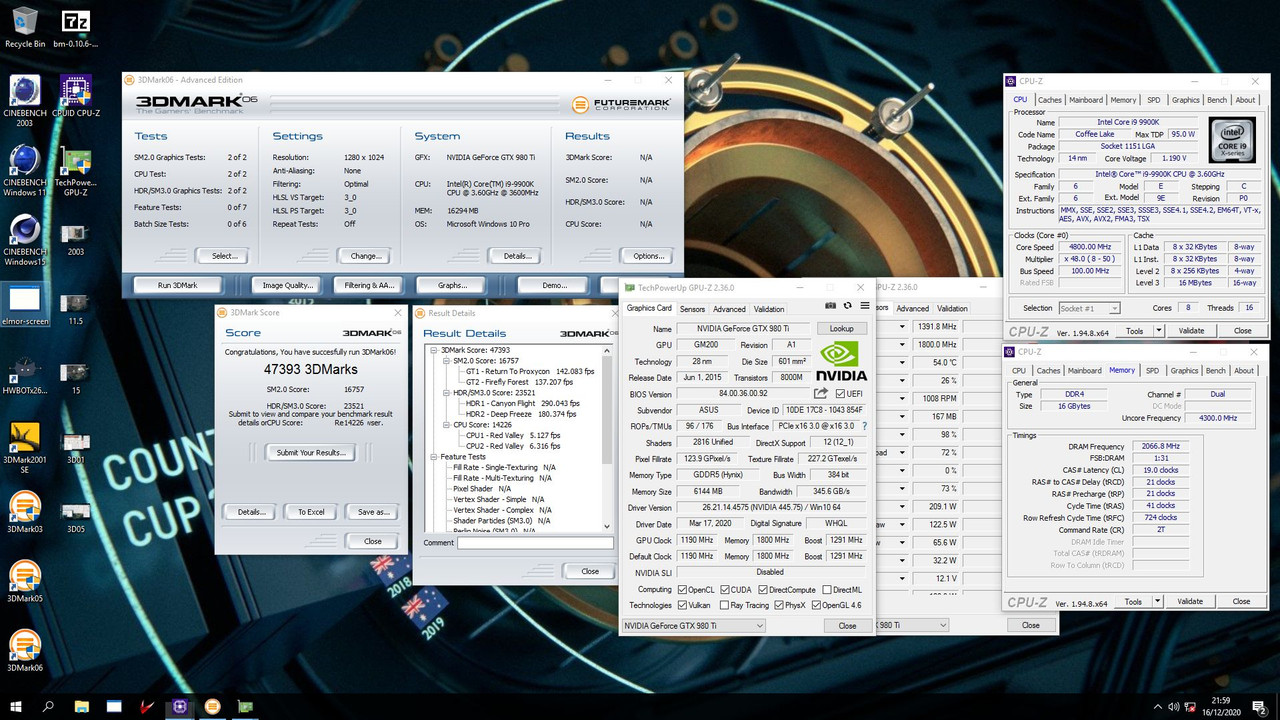
Task: Click Submit Your Results button
Action: tap(311, 452)
